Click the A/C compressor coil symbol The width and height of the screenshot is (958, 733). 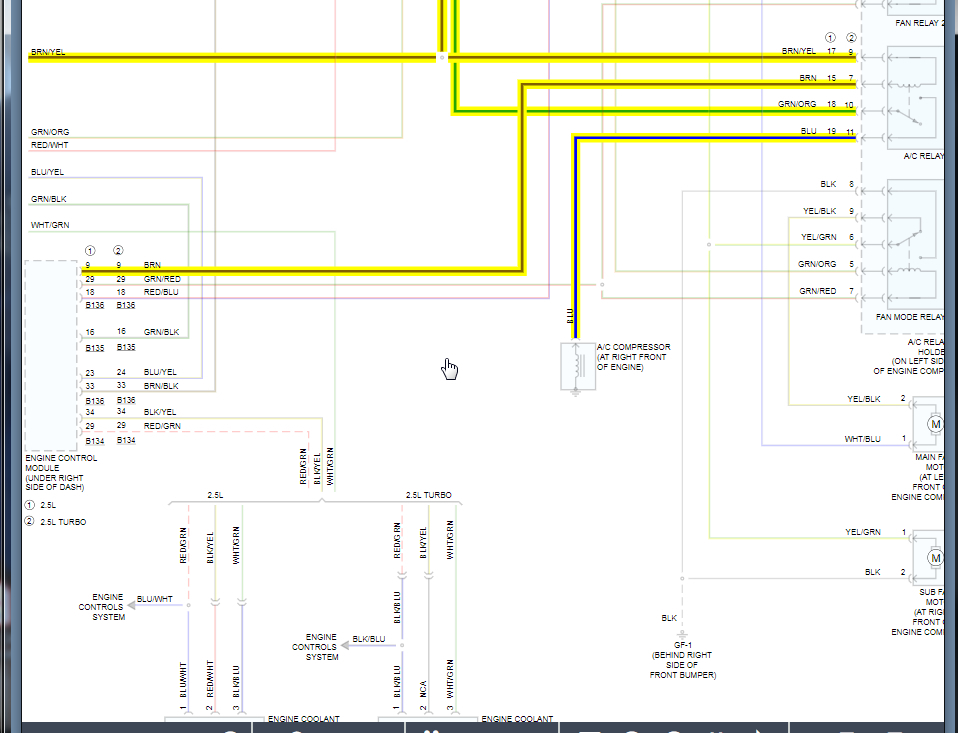[x=577, y=366]
